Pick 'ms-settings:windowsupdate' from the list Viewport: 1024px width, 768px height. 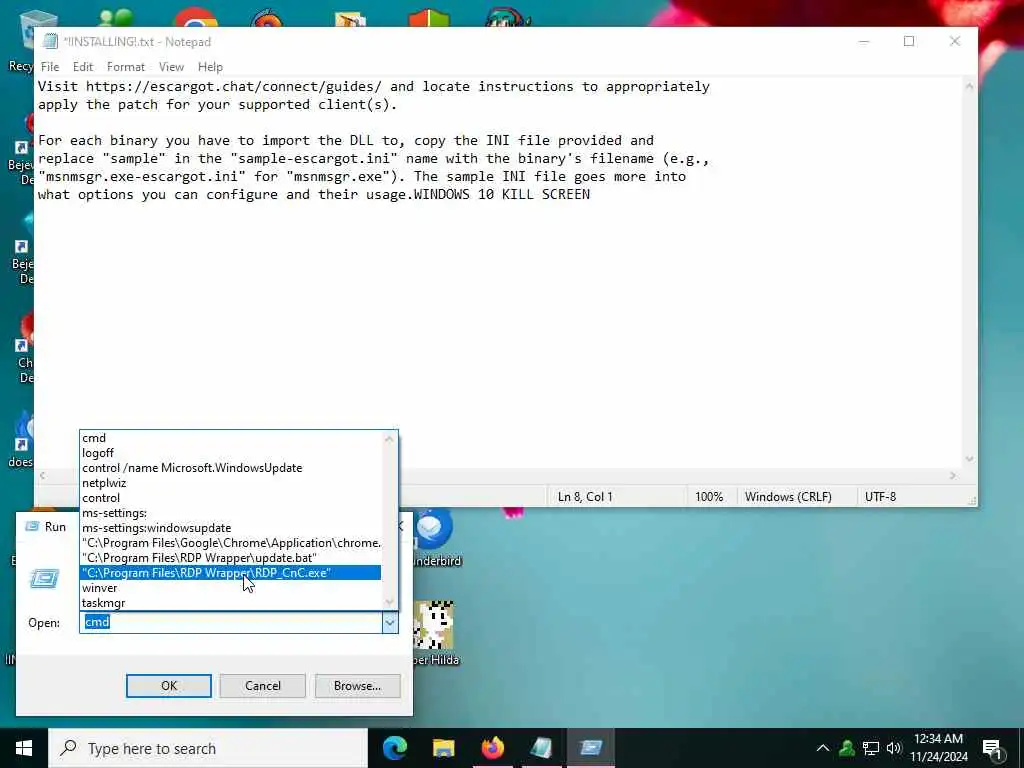[x=231, y=528]
